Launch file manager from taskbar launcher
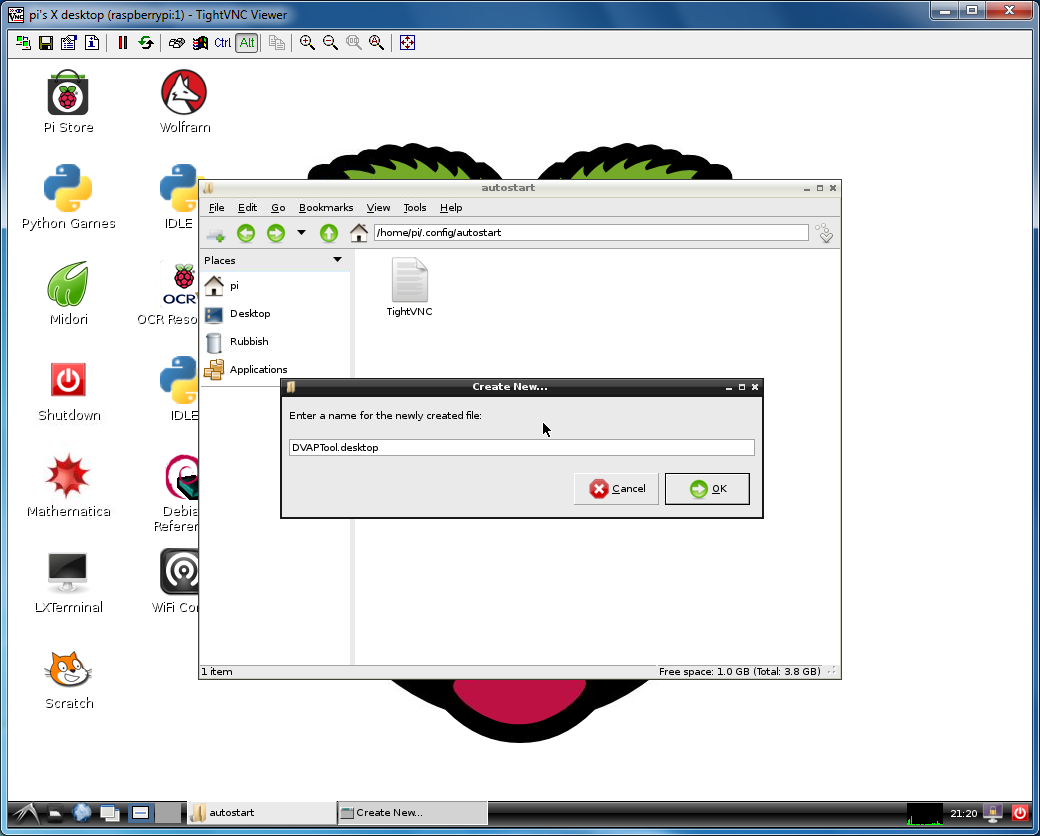Viewport: 1040px width, 836px height. click(x=56, y=813)
